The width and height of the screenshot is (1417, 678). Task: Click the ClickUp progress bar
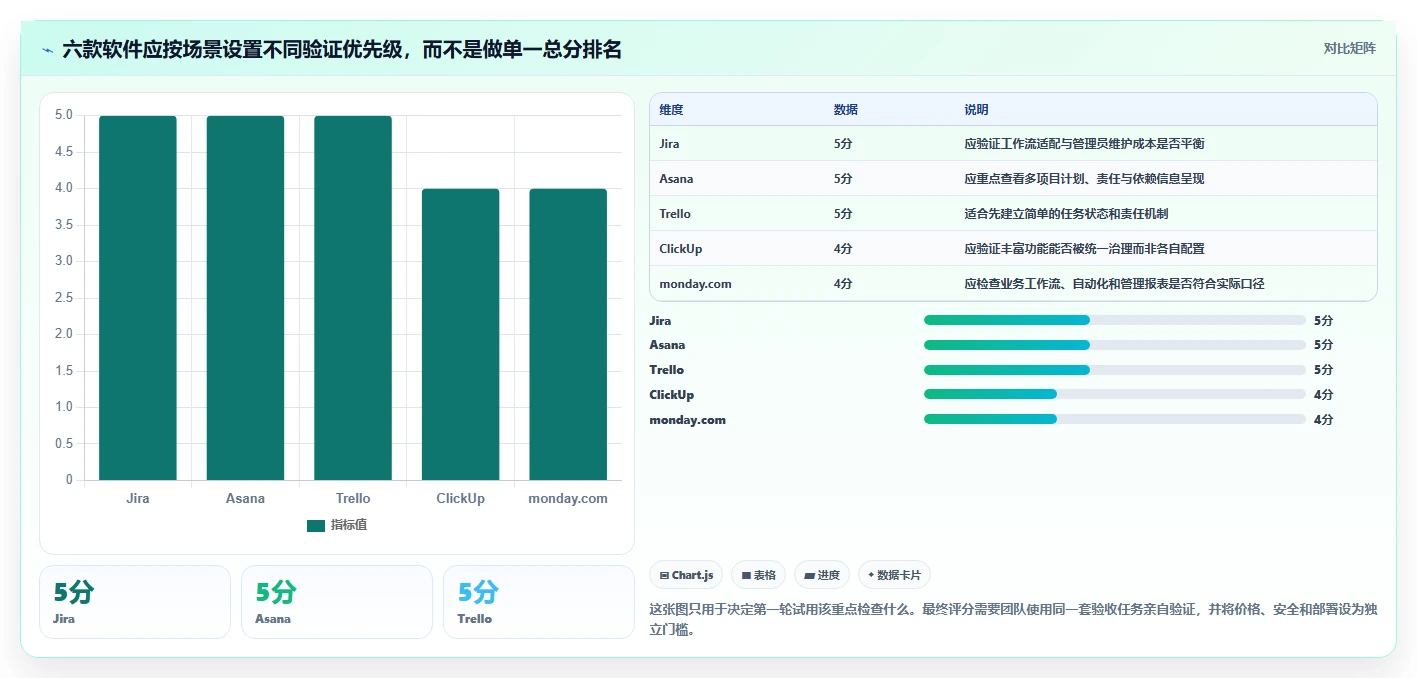click(x=1115, y=395)
